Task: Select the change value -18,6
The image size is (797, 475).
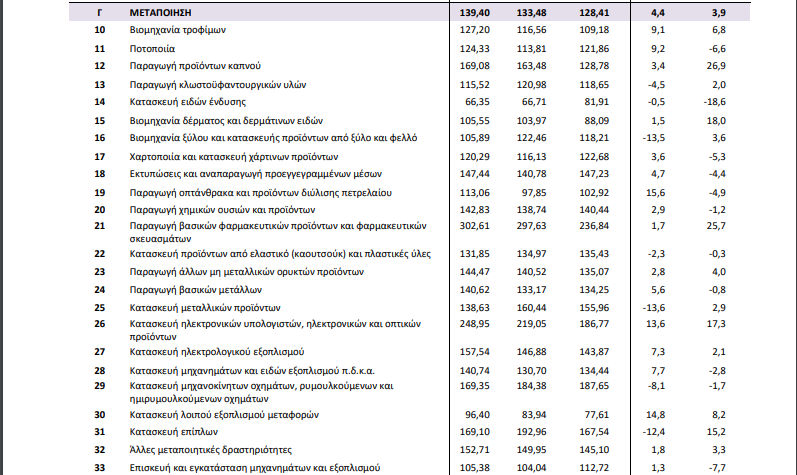Action: (x=715, y=102)
